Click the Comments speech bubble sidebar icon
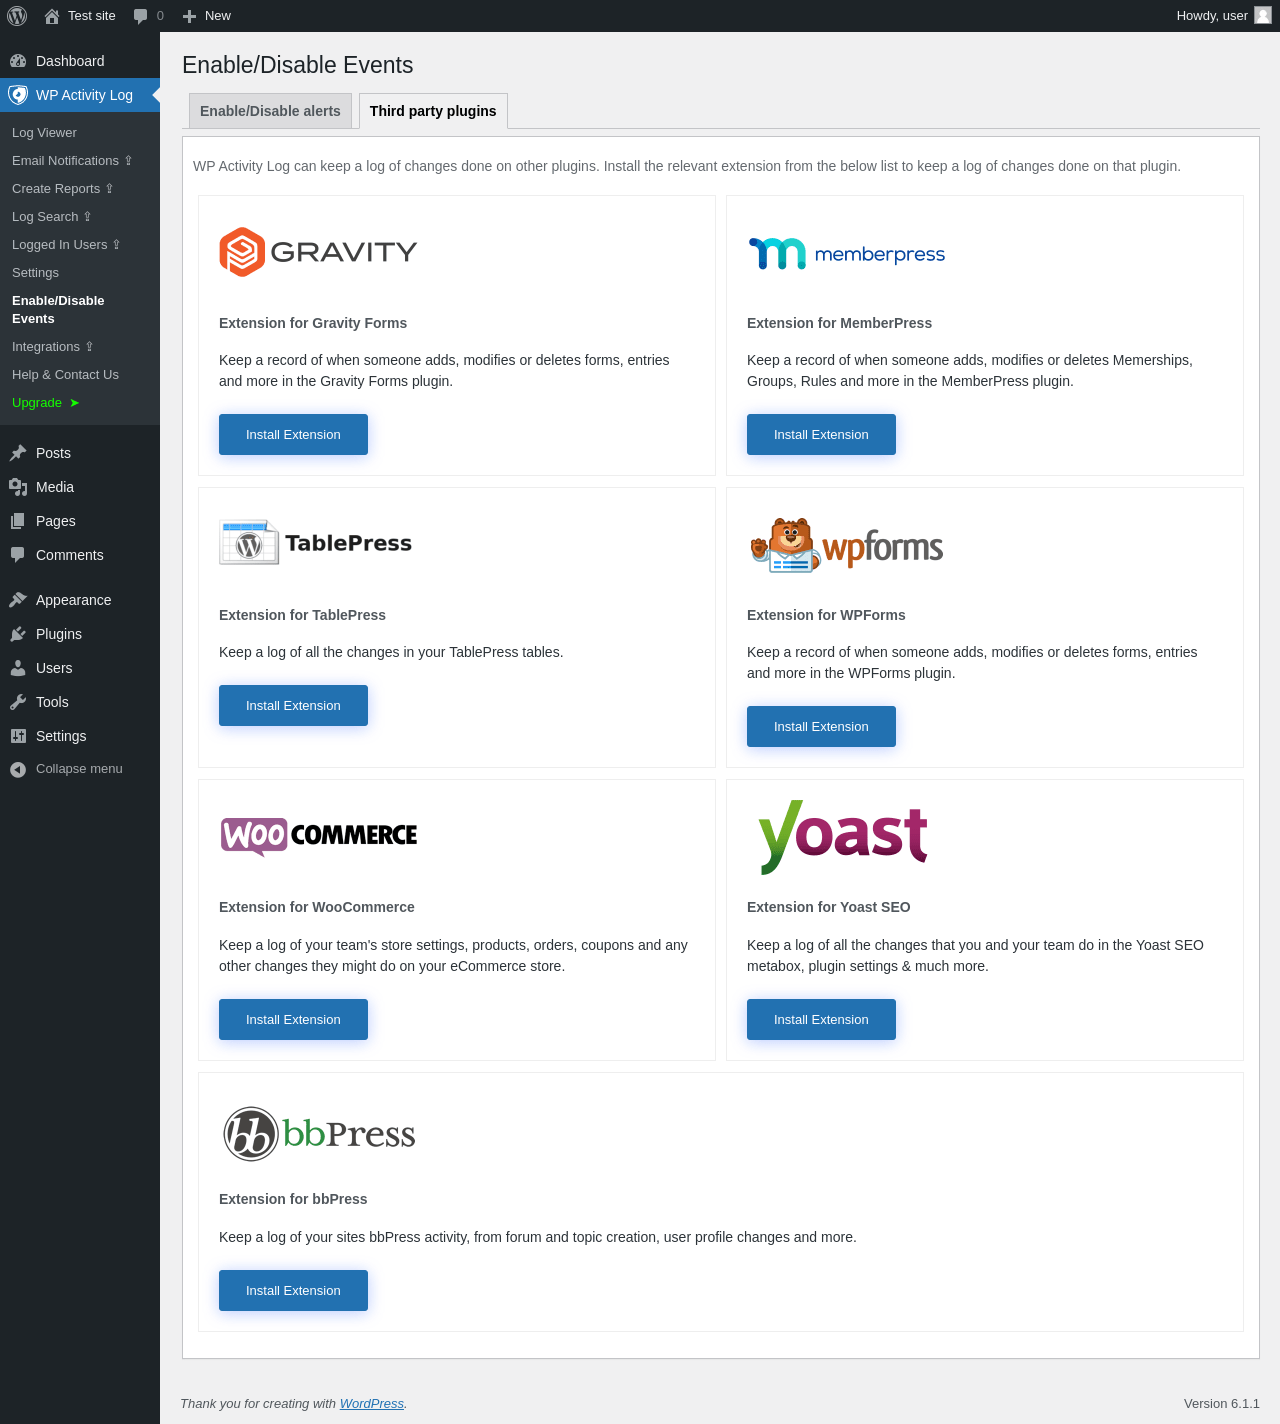Image resolution: width=1280 pixels, height=1424 pixels. (18, 555)
